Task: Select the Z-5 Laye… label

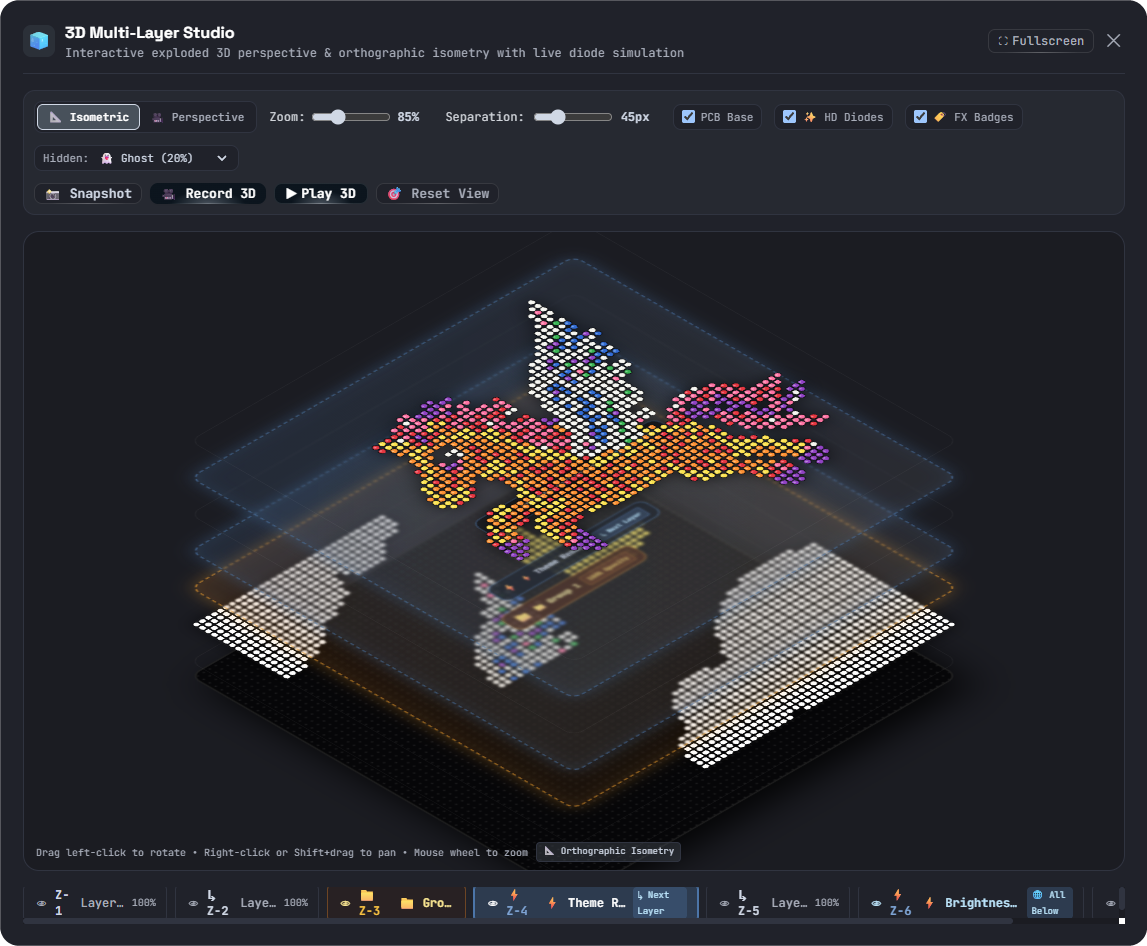Action: pyautogui.click(x=790, y=904)
